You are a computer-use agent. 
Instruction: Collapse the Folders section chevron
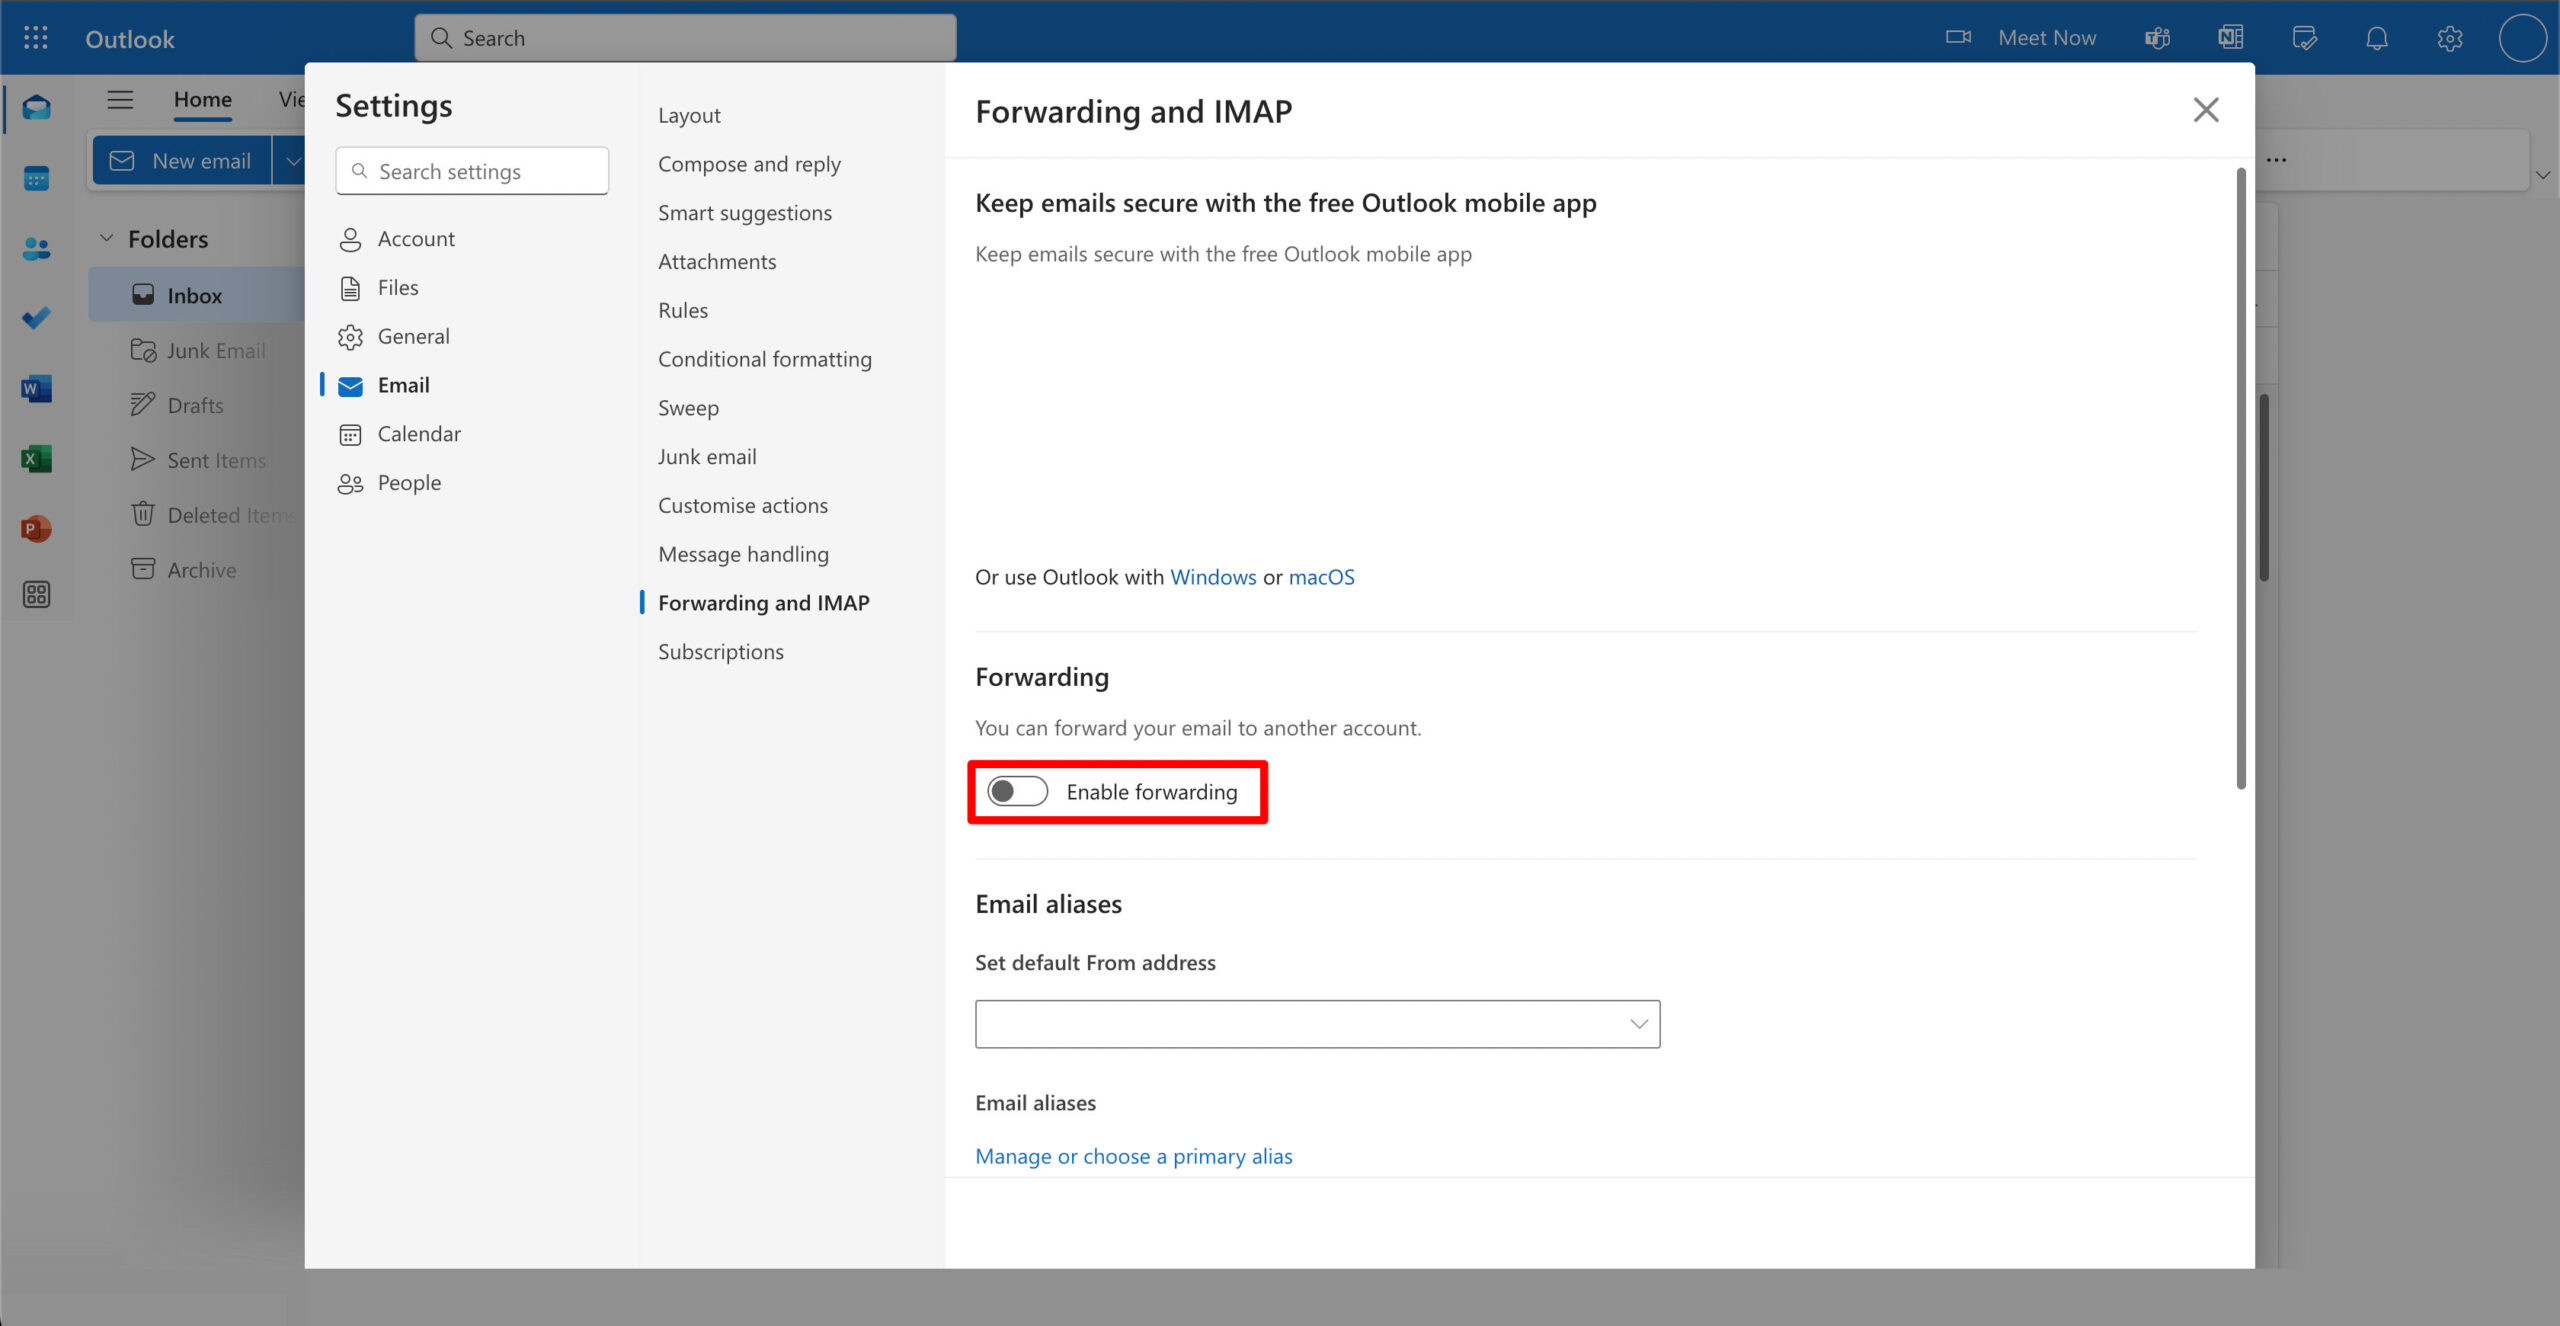click(x=107, y=239)
